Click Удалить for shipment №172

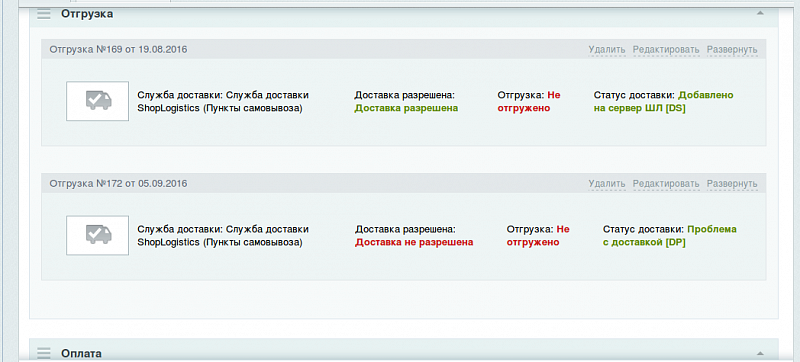(x=607, y=184)
